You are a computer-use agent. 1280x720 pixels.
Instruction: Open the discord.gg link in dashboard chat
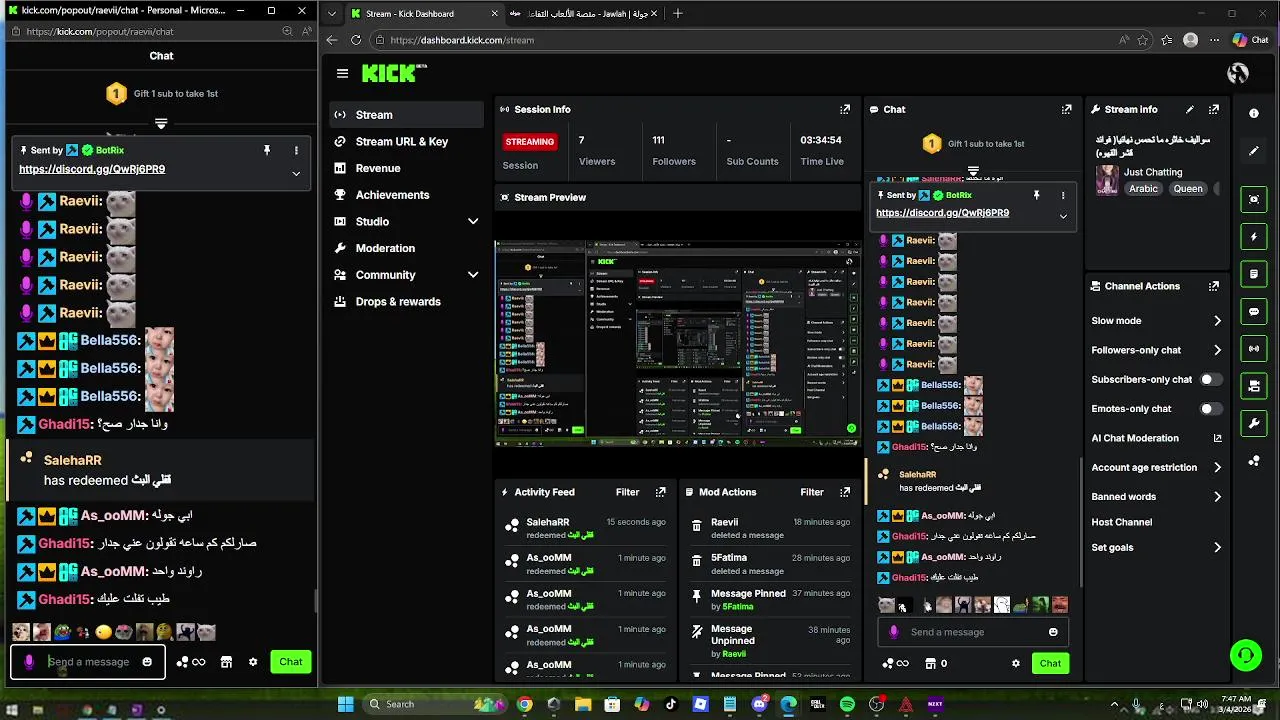click(942, 213)
